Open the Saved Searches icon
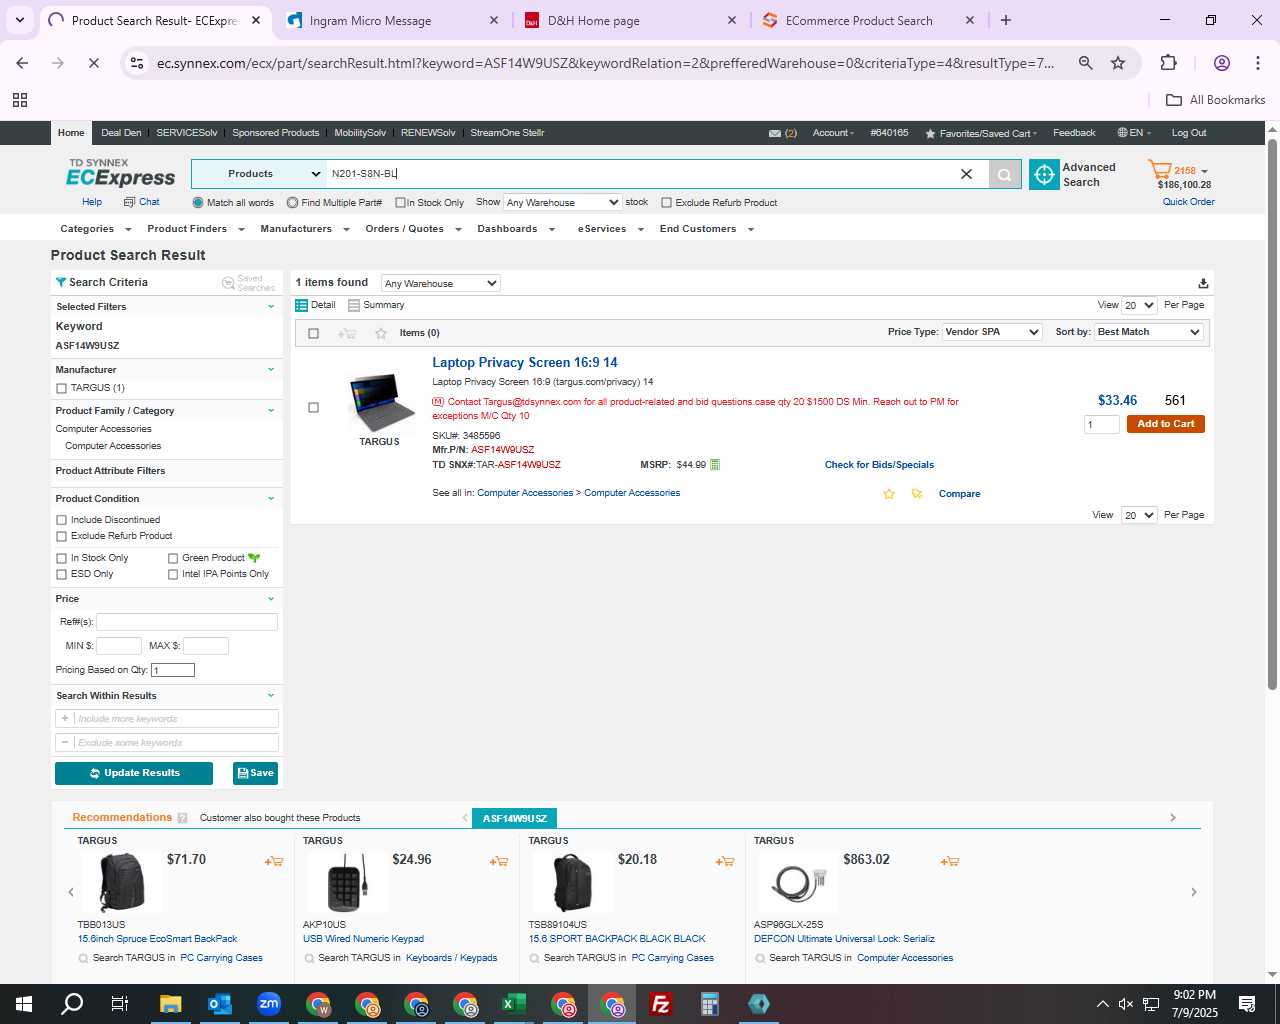1280x1024 pixels. (x=228, y=283)
